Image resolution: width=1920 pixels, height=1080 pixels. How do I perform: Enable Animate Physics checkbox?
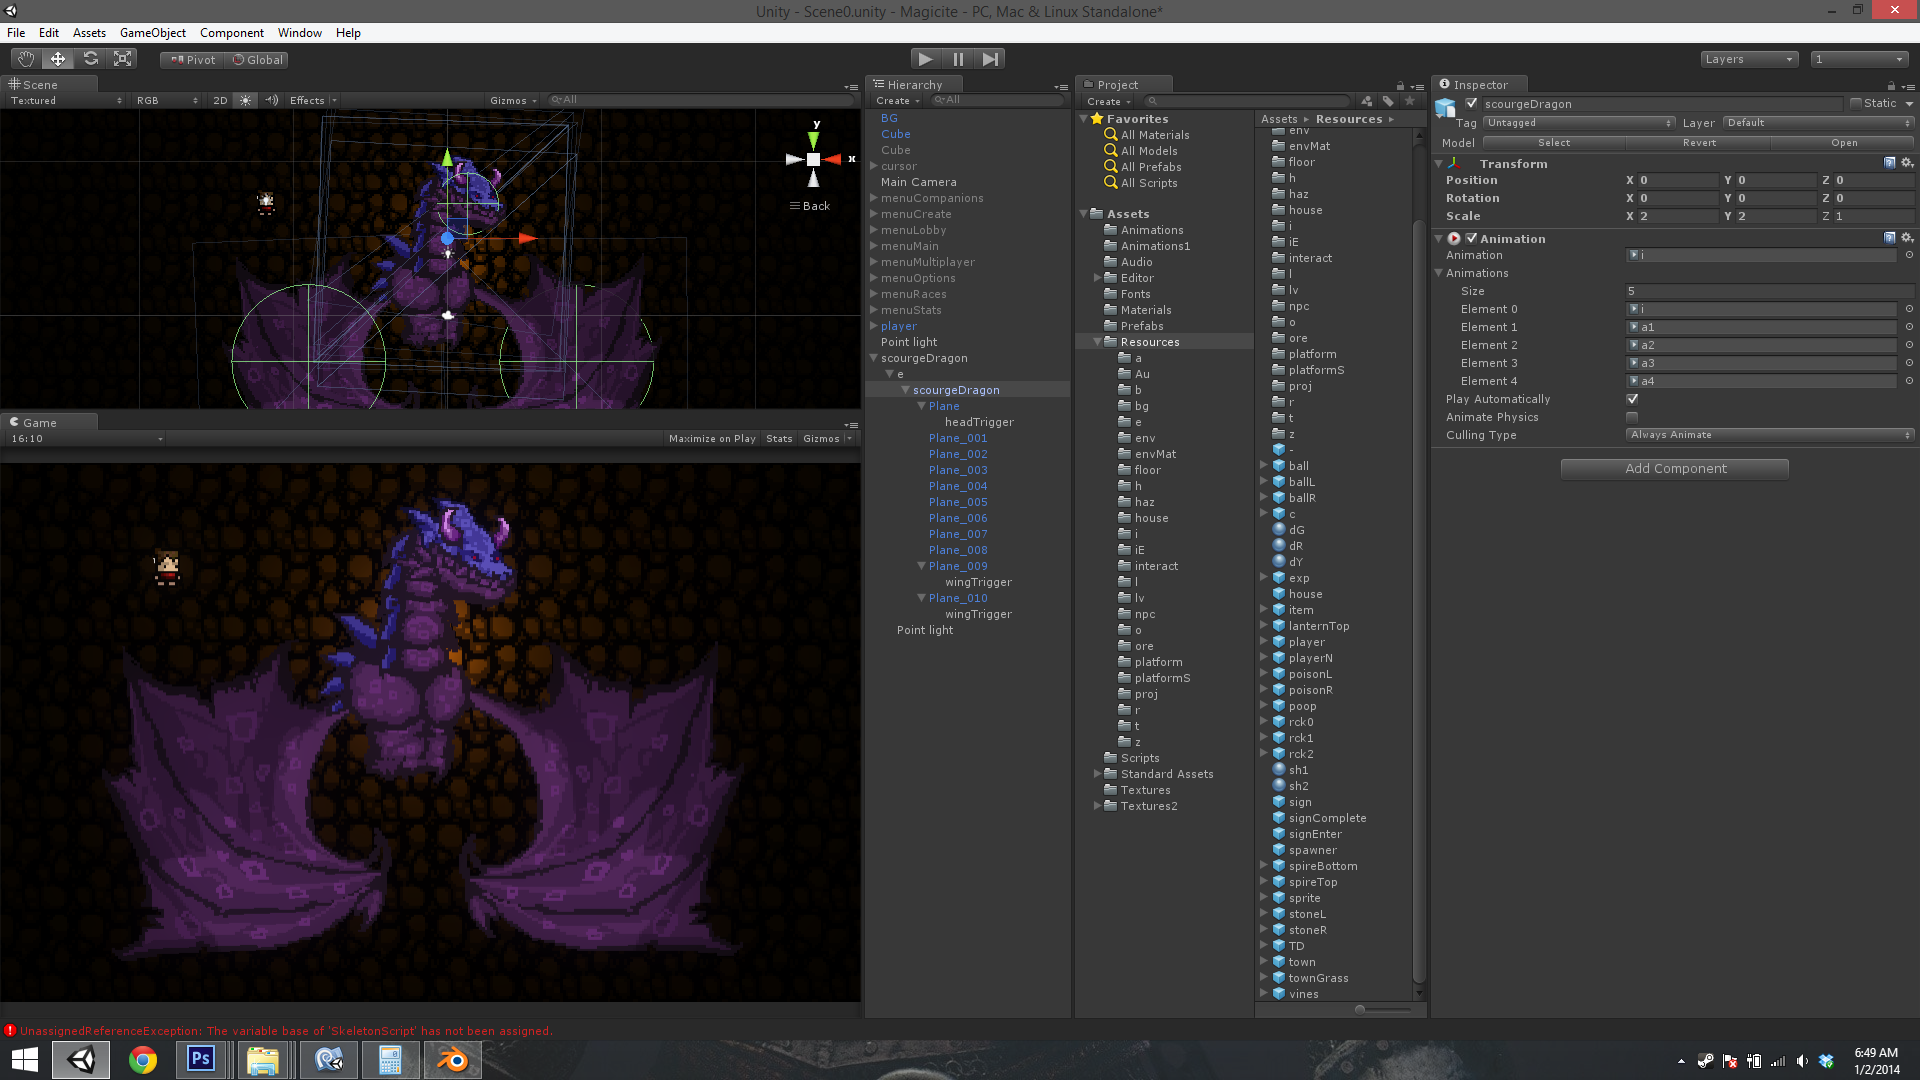[x=1632, y=417]
